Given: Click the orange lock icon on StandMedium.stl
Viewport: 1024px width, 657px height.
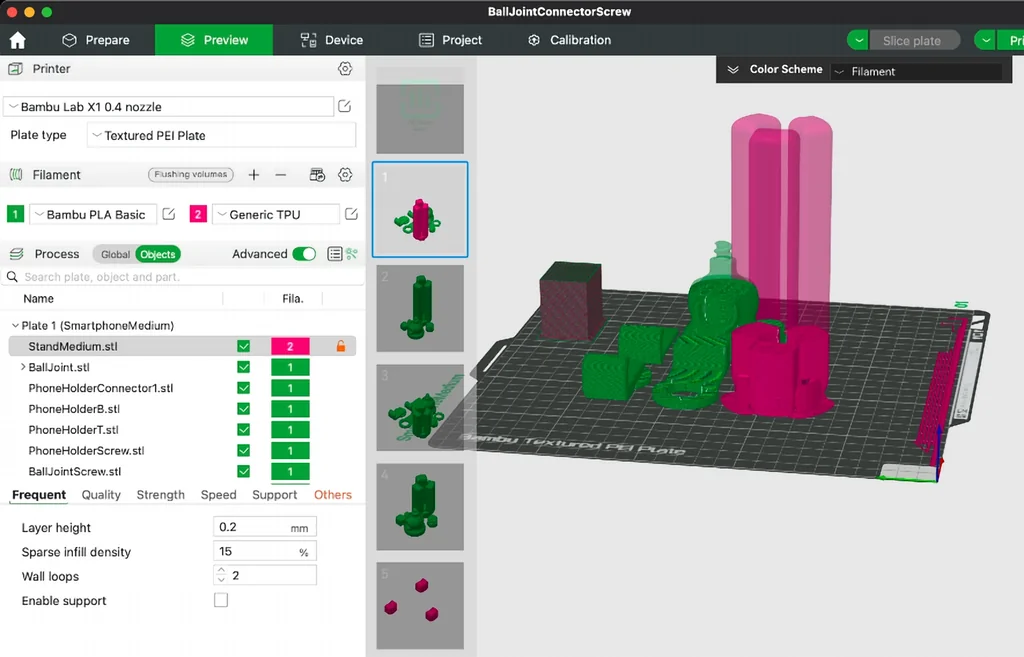Looking at the screenshot, I should [340, 346].
